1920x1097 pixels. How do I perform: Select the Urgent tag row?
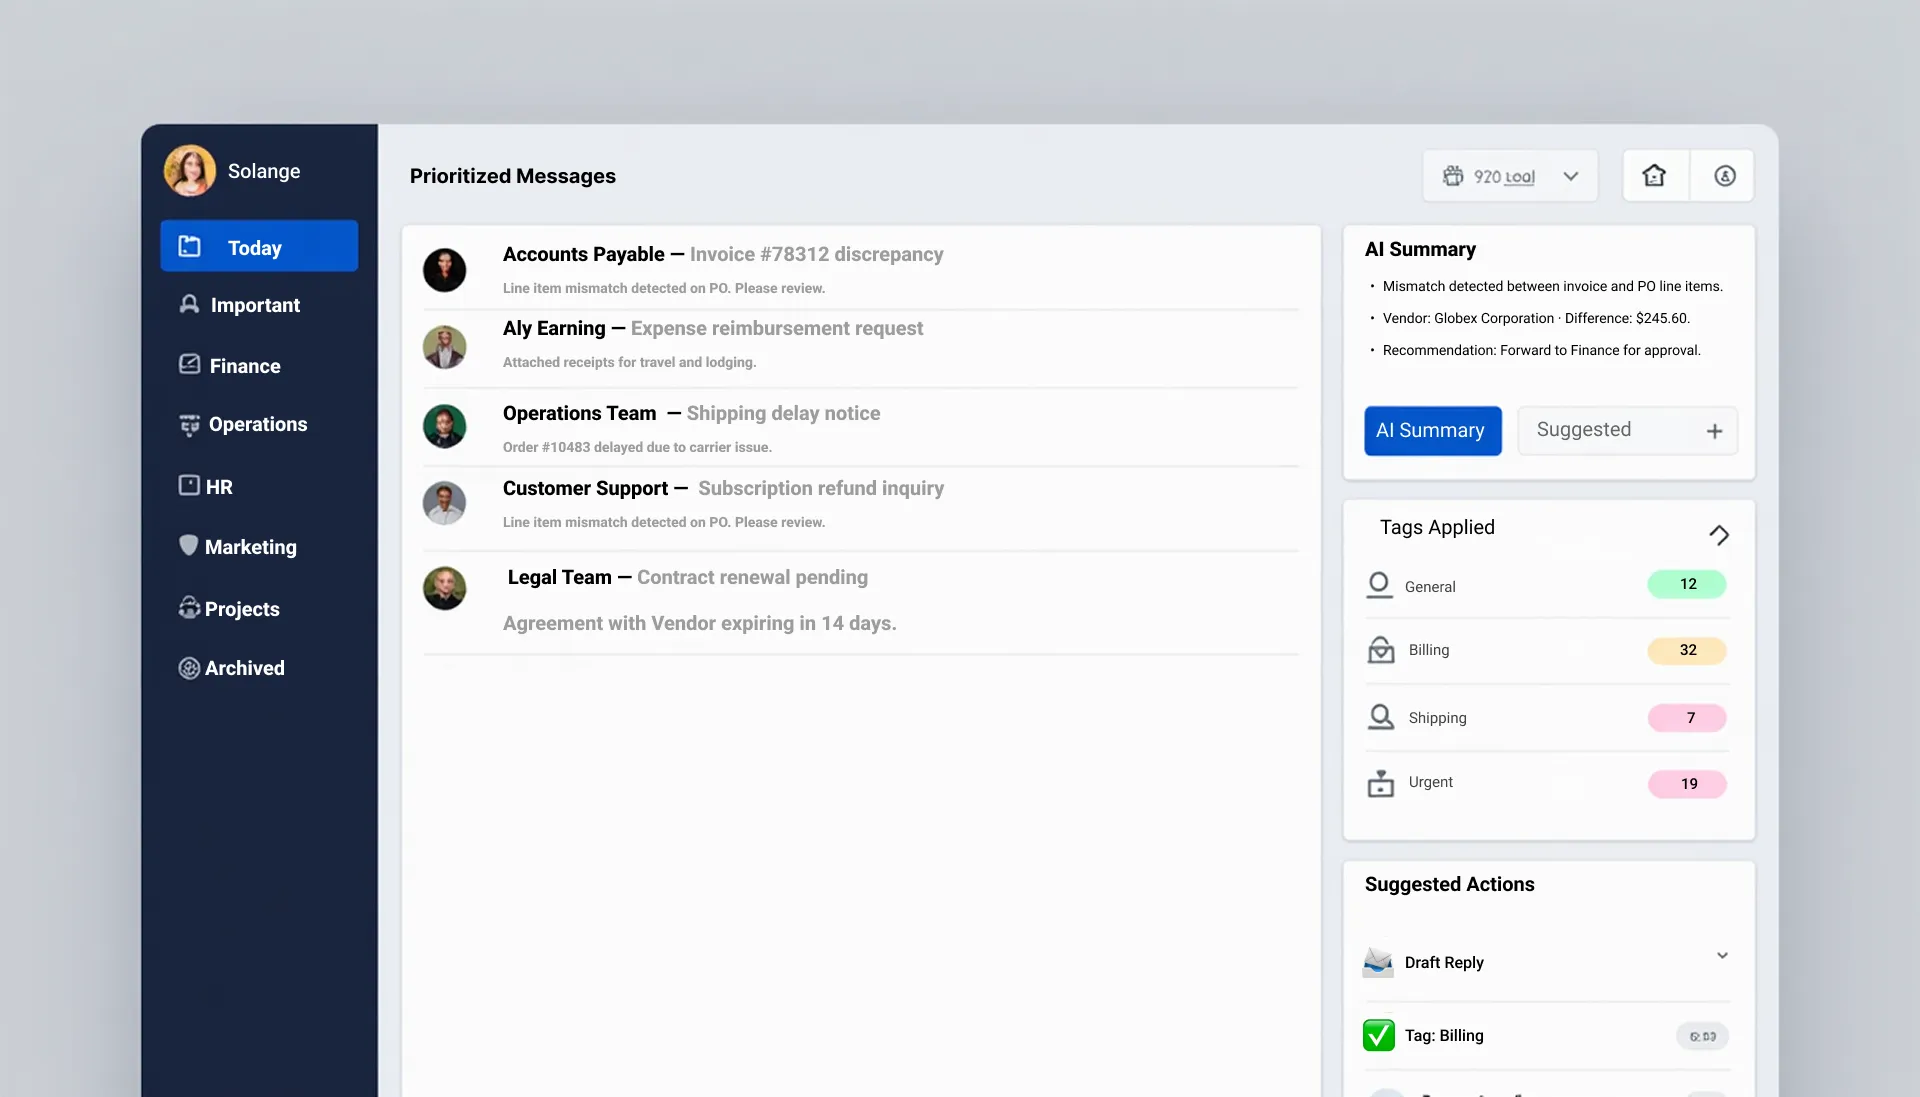click(x=1430, y=782)
